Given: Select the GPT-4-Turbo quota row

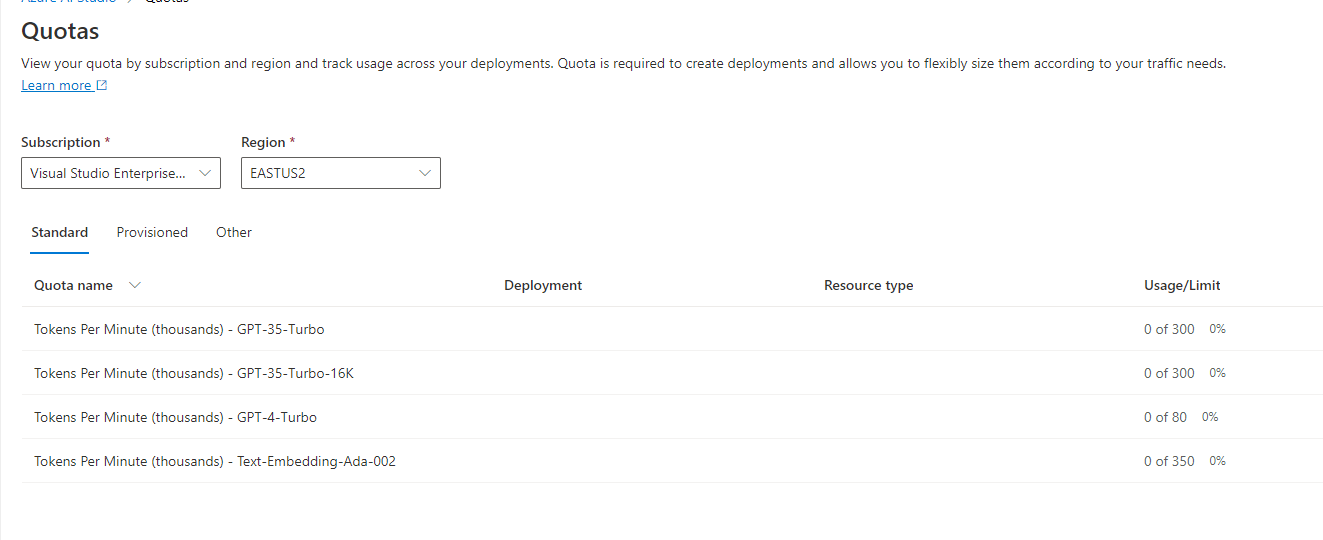Looking at the screenshot, I should 672,417.
